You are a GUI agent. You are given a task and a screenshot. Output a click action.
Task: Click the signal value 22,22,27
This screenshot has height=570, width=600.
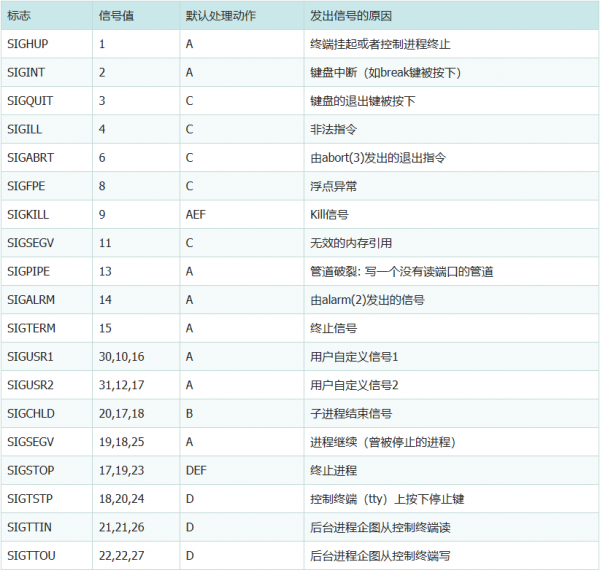(x=122, y=554)
